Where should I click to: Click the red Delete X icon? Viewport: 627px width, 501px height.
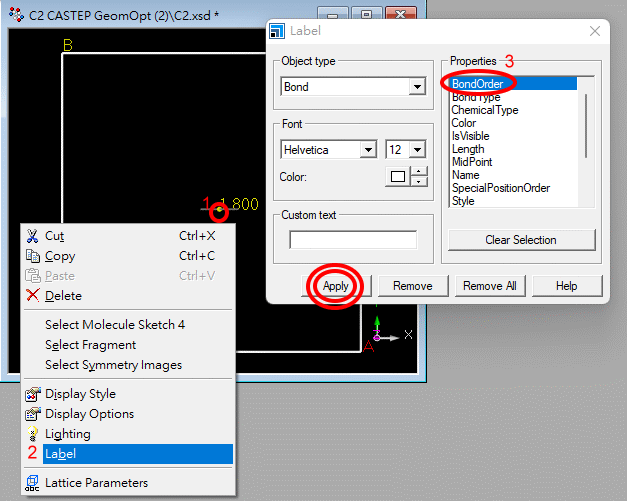pyautogui.click(x=32, y=296)
